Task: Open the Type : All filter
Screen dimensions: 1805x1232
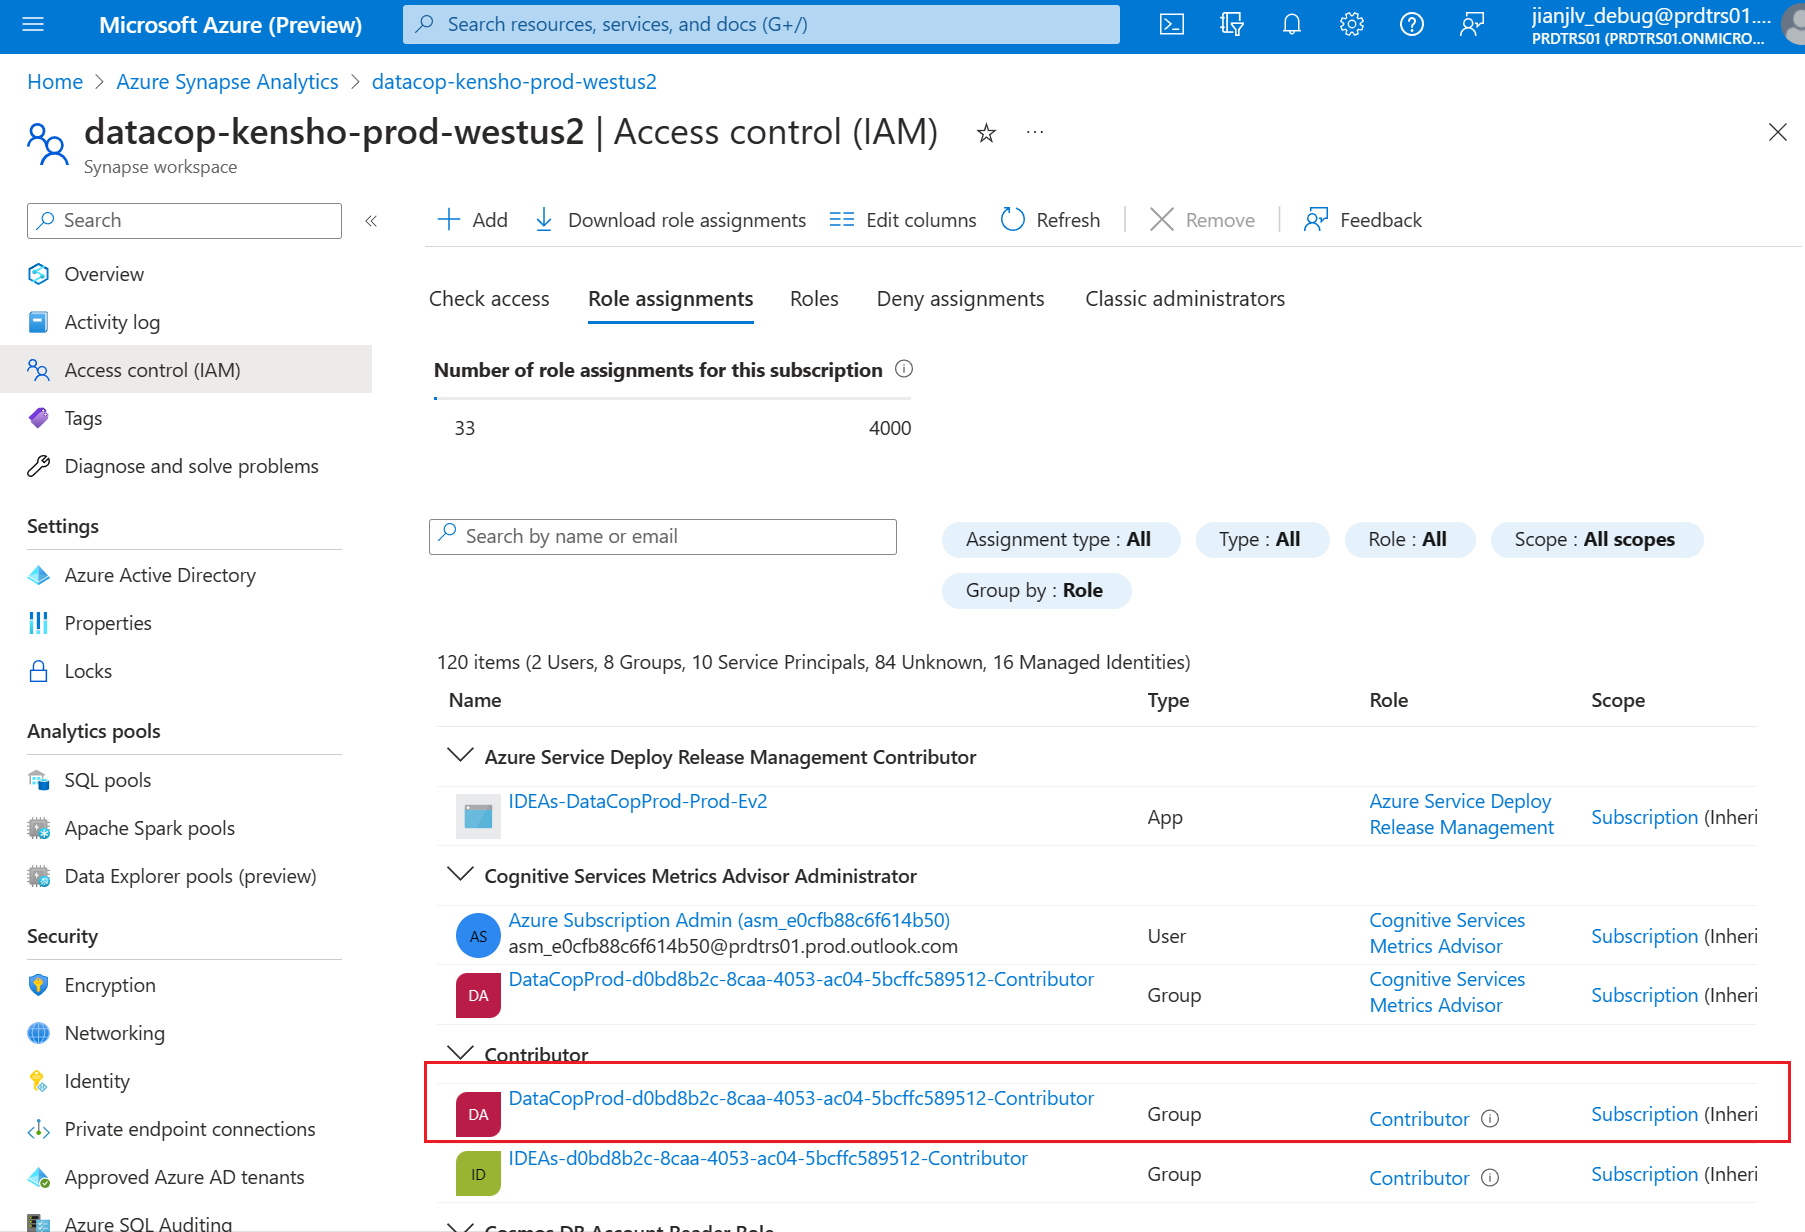Action: [1261, 539]
